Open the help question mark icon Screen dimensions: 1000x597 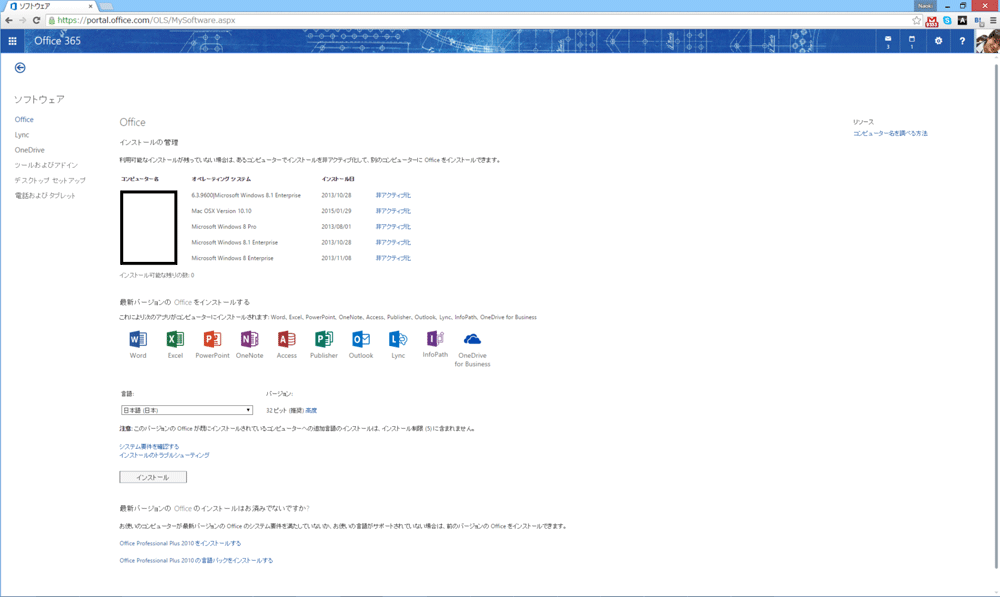click(962, 41)
